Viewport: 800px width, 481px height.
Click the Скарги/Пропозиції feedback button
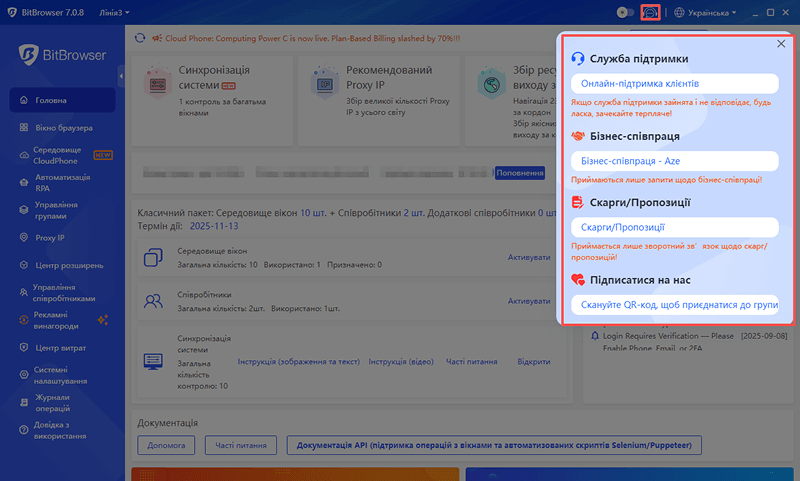coord(673,227)
